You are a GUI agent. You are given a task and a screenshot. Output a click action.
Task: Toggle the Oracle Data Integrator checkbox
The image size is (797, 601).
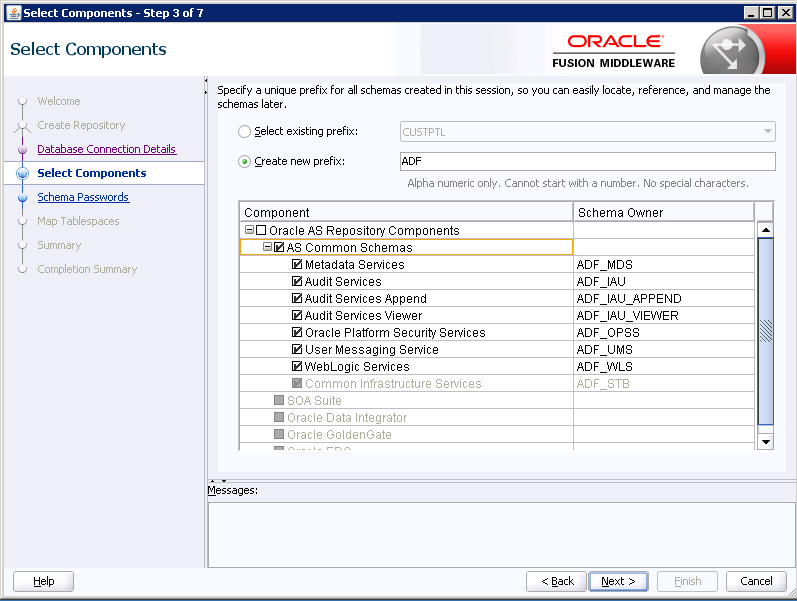point(279,417)
